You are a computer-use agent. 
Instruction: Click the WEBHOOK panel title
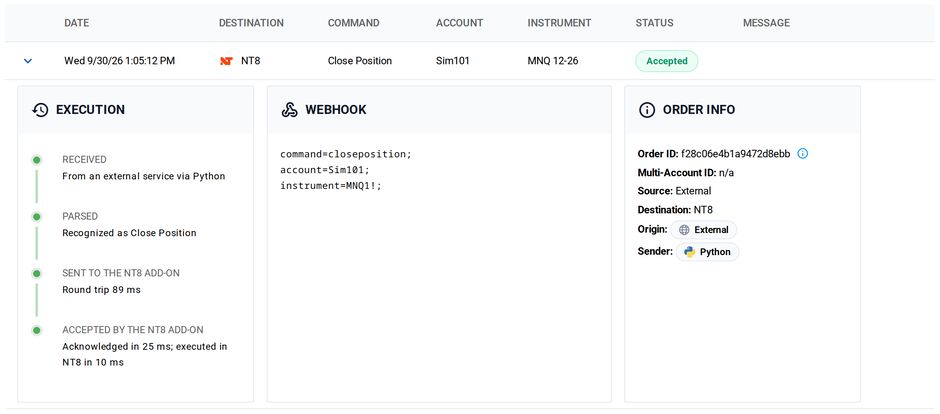(336, 110)
